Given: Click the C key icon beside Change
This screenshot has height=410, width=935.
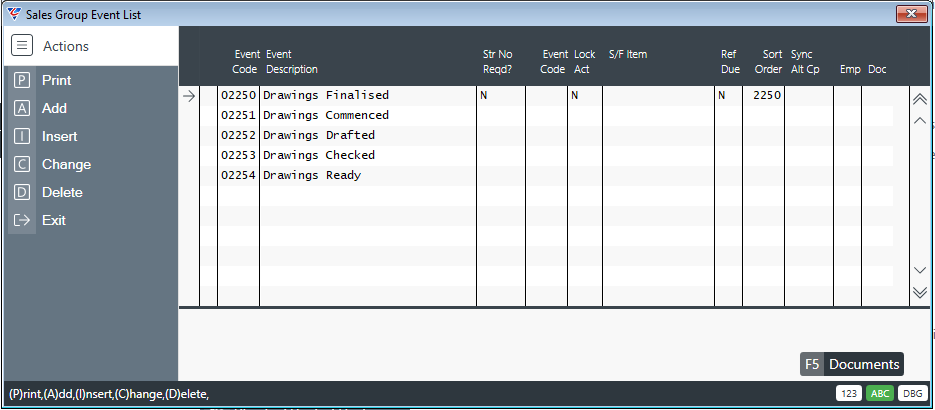Looking at the screenshot, I should (x=21, y=164).
